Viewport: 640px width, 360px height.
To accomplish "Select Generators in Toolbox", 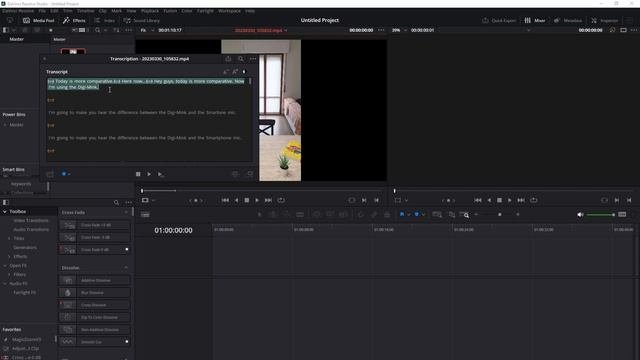I will pyautogui.click(x=25, y=247).
